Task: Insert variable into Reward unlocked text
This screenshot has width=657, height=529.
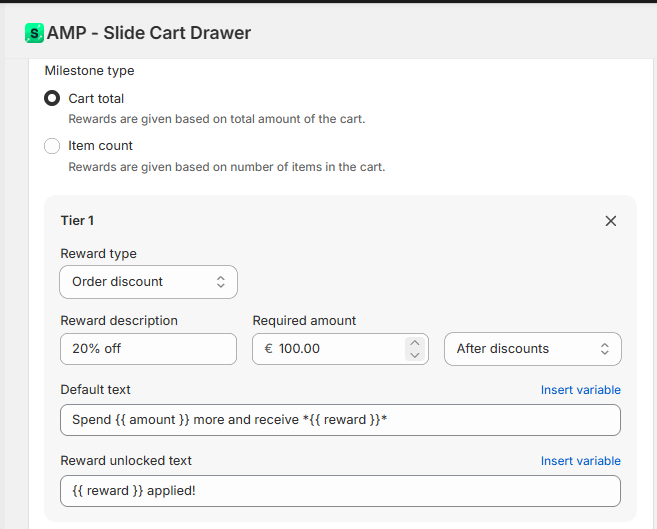Action: tap(580, 461)
